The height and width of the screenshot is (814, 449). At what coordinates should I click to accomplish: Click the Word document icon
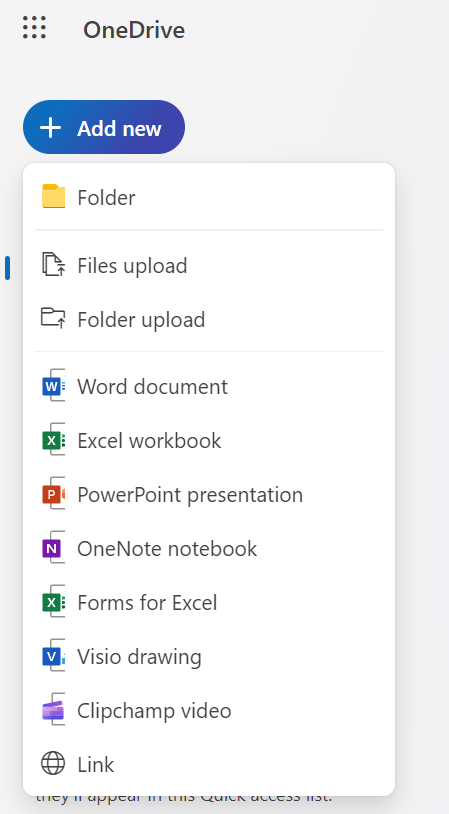(53, 386)
